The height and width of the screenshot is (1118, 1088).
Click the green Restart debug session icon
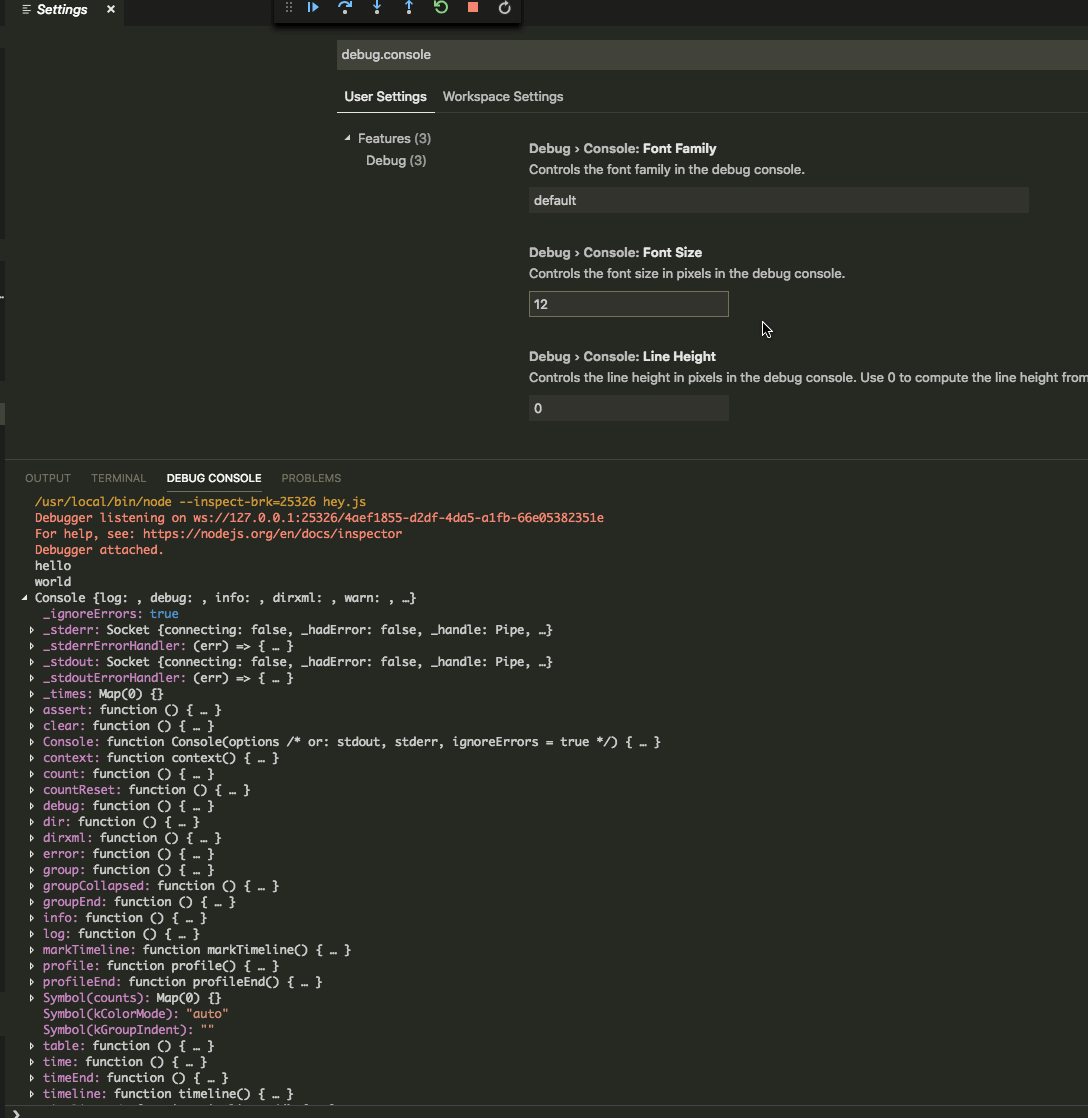441,8
